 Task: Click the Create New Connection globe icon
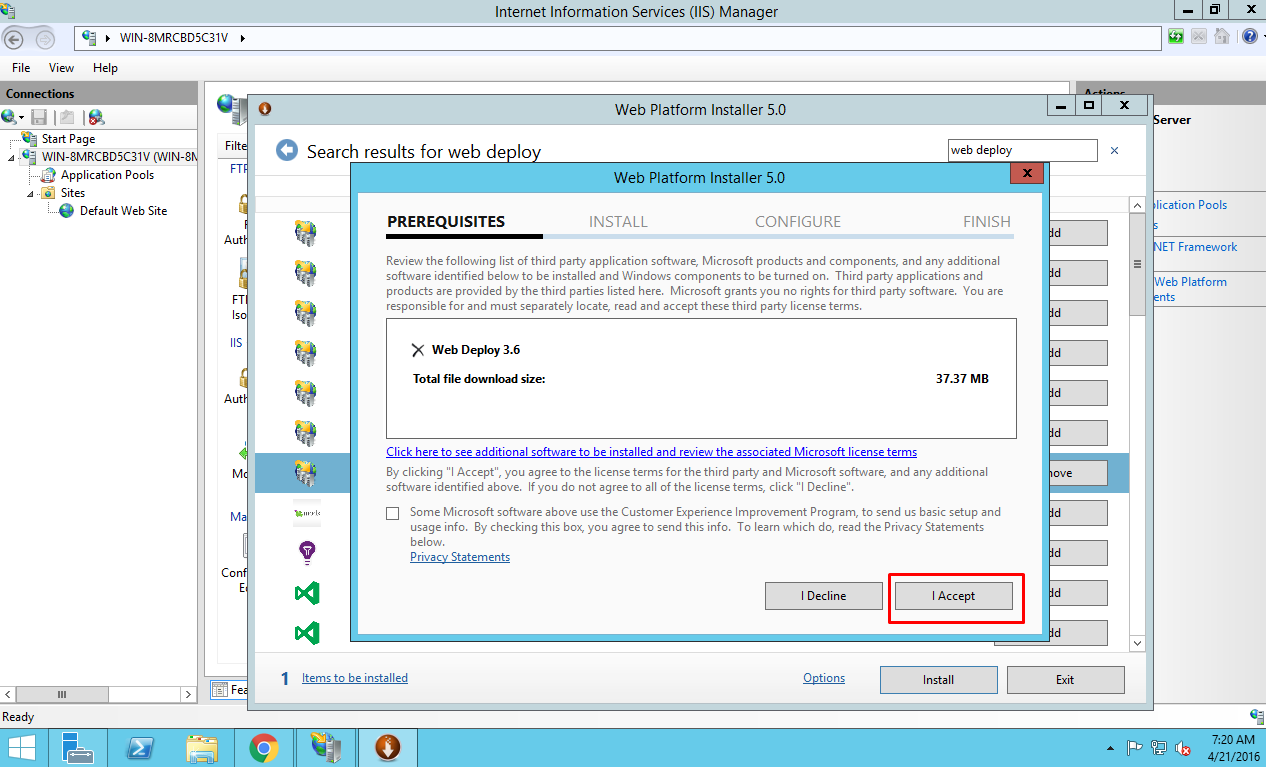point(10,117)
